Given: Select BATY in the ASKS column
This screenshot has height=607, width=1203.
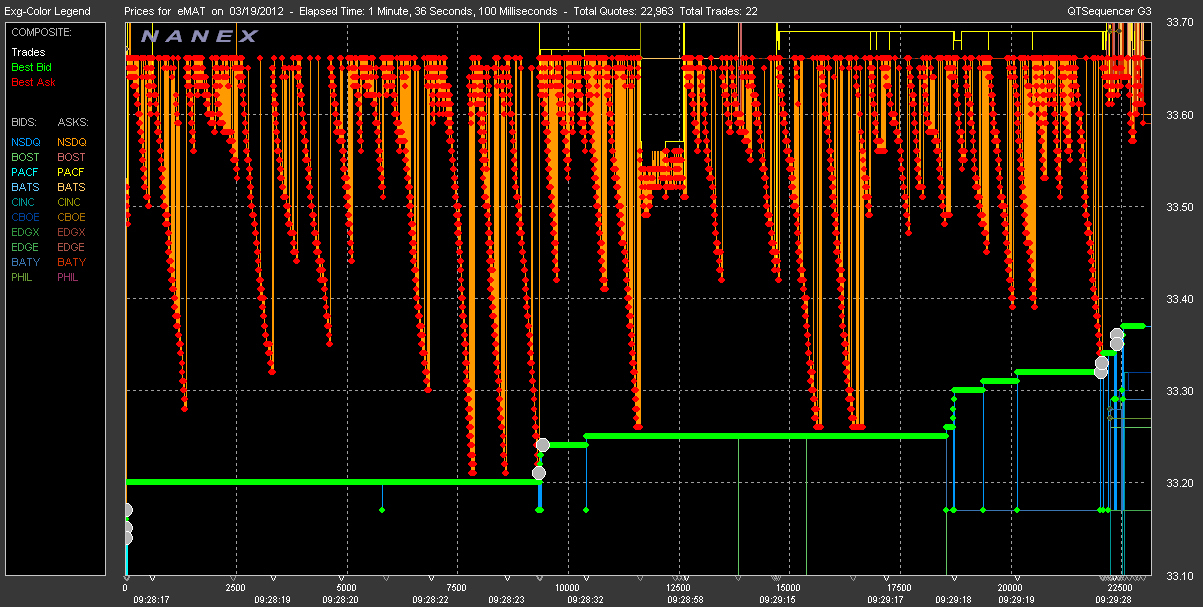Looking at the screenshot, I should pos(72,262).
